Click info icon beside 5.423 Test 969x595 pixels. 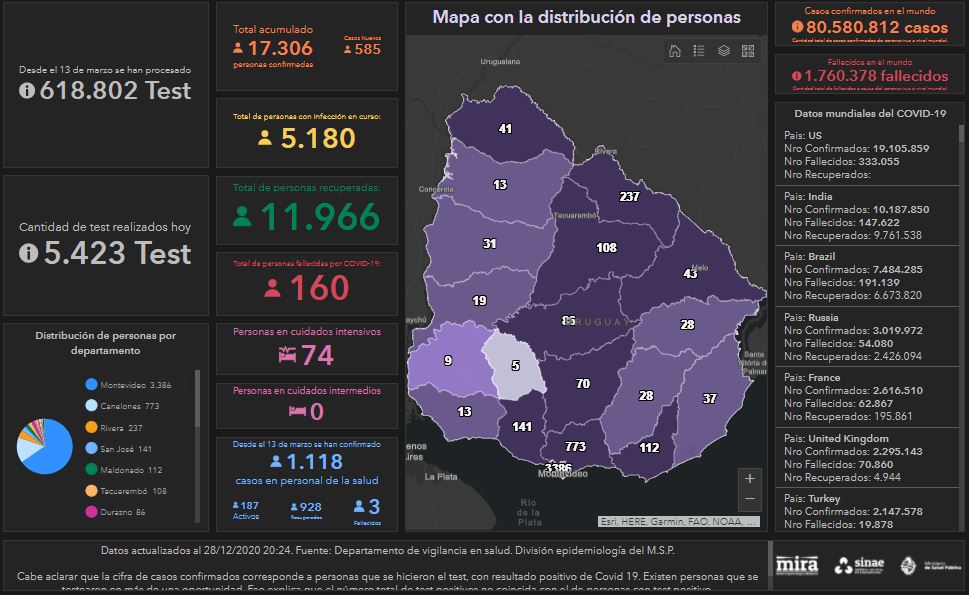28,254
